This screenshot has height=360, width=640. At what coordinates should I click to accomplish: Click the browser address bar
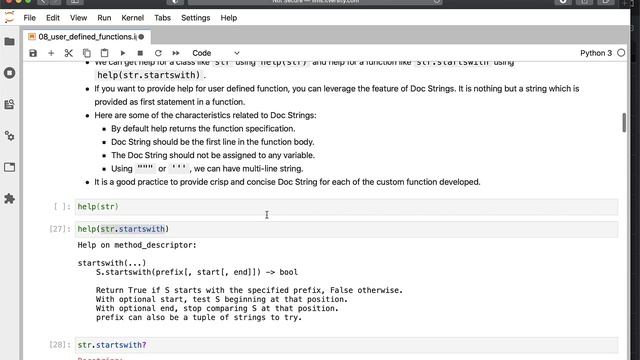[316, 2]
